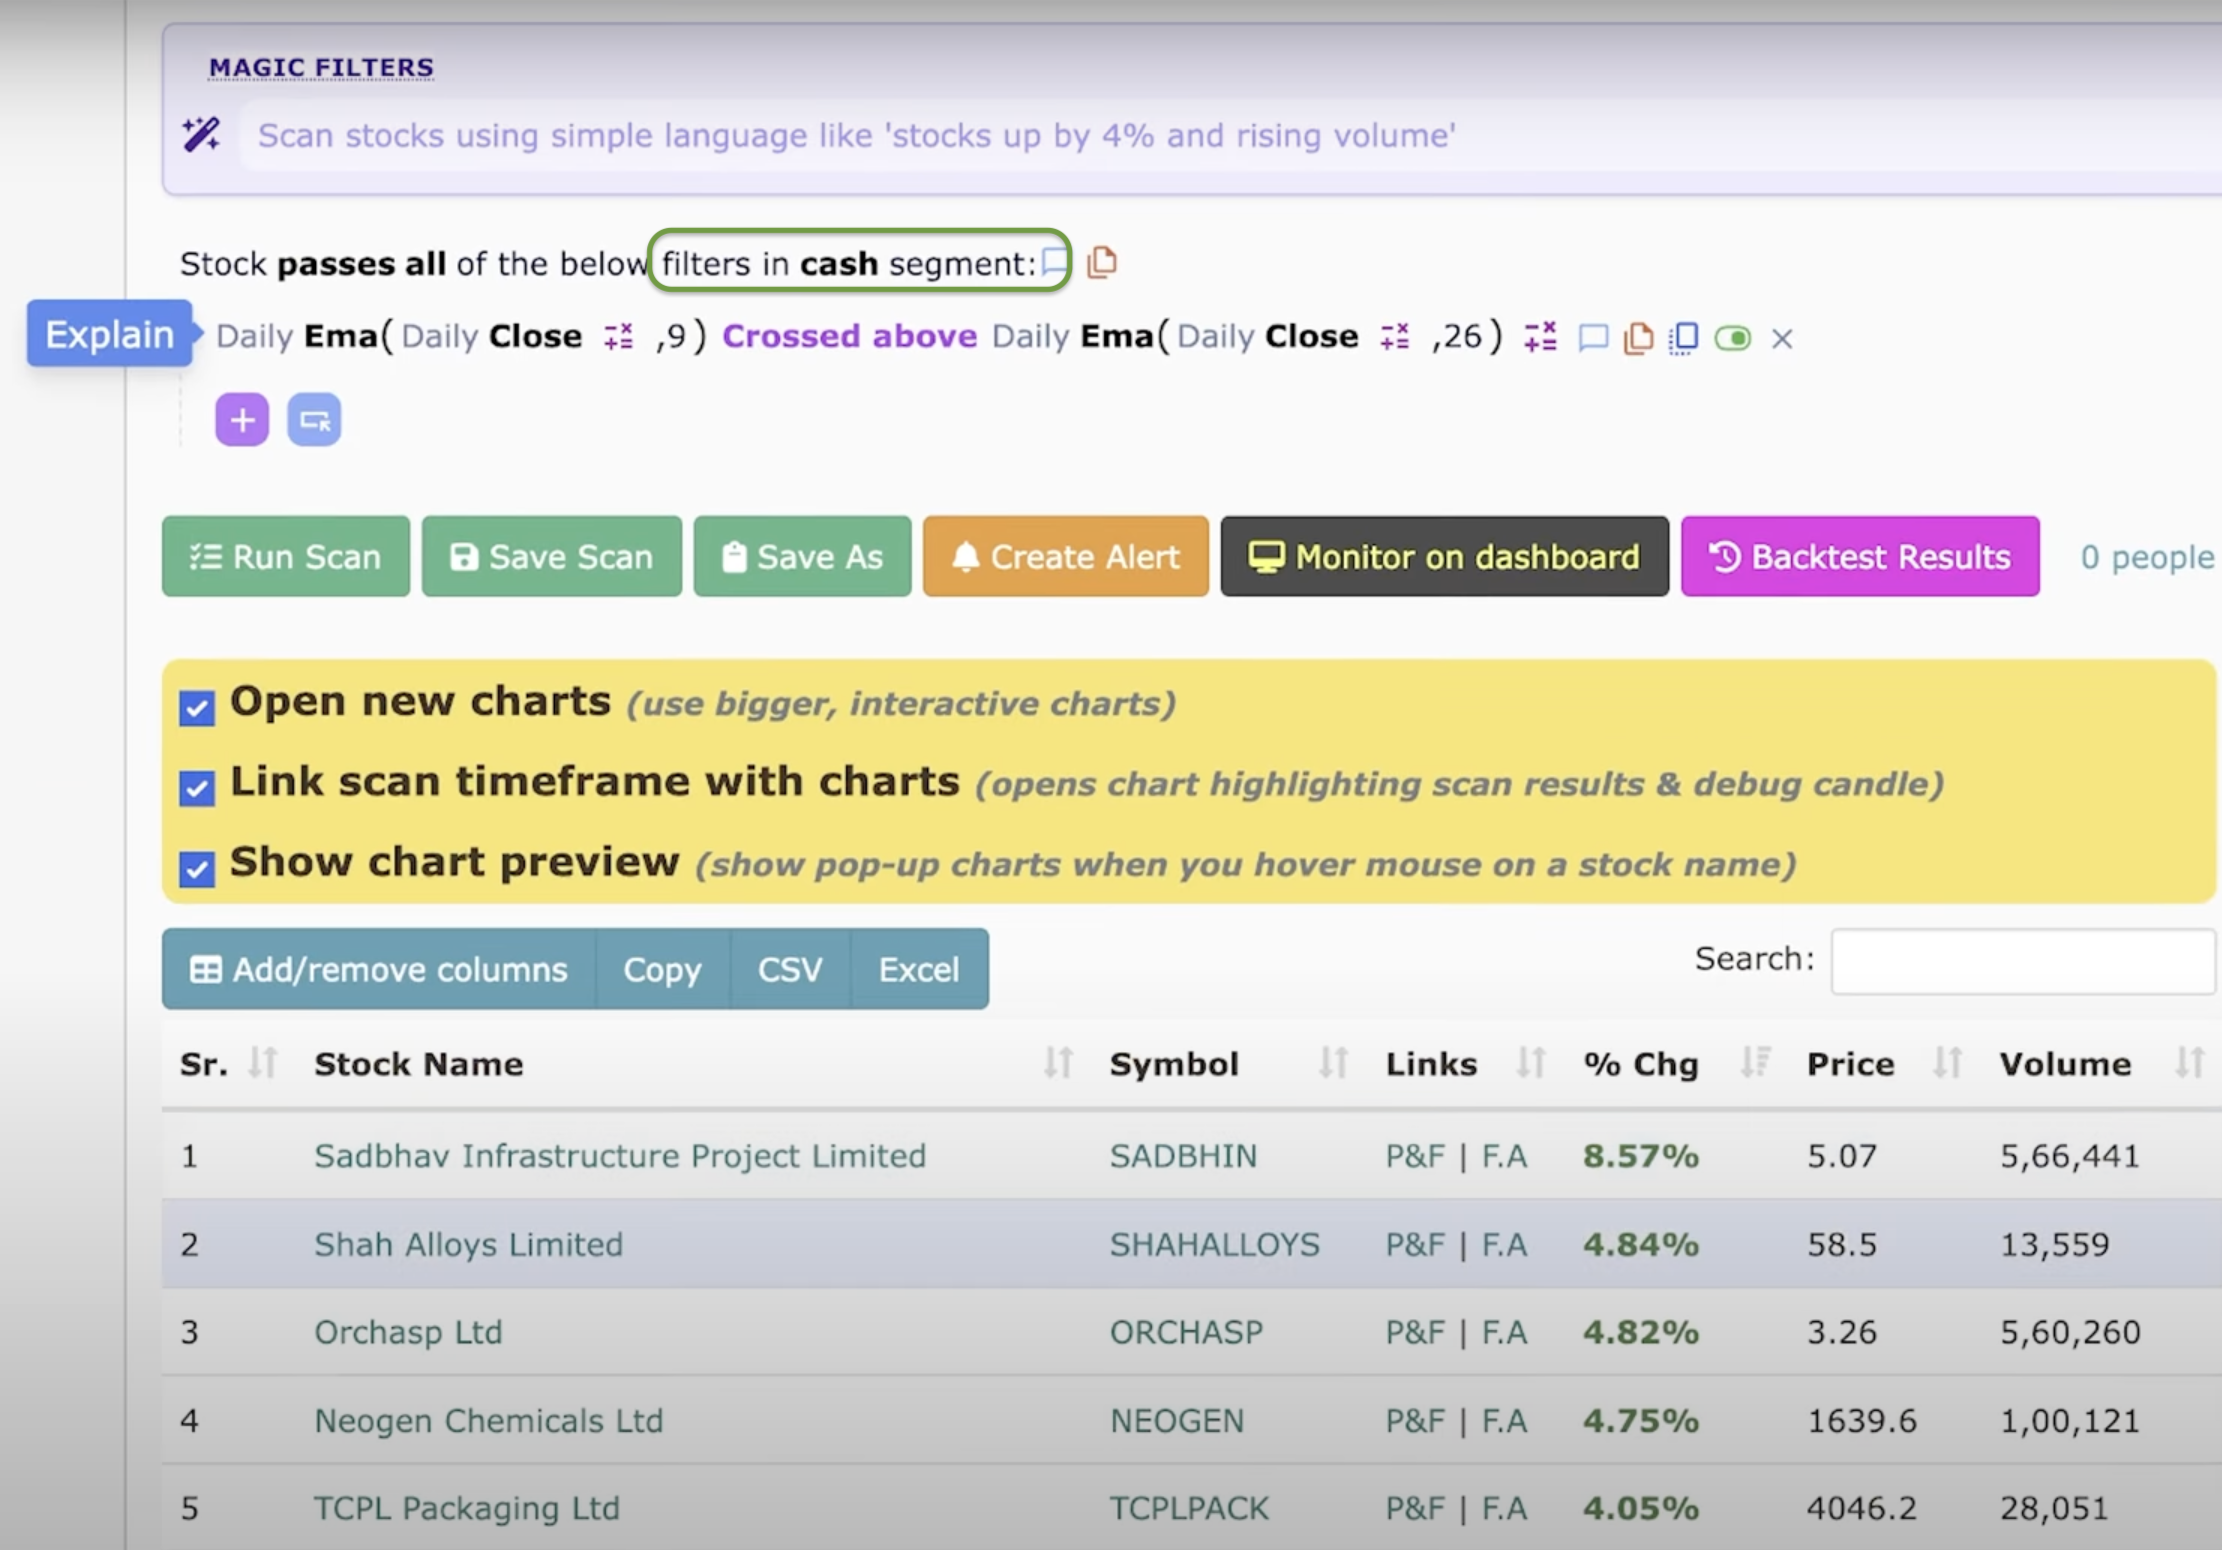Add a new filter with the purple plus button

point(242,419)
